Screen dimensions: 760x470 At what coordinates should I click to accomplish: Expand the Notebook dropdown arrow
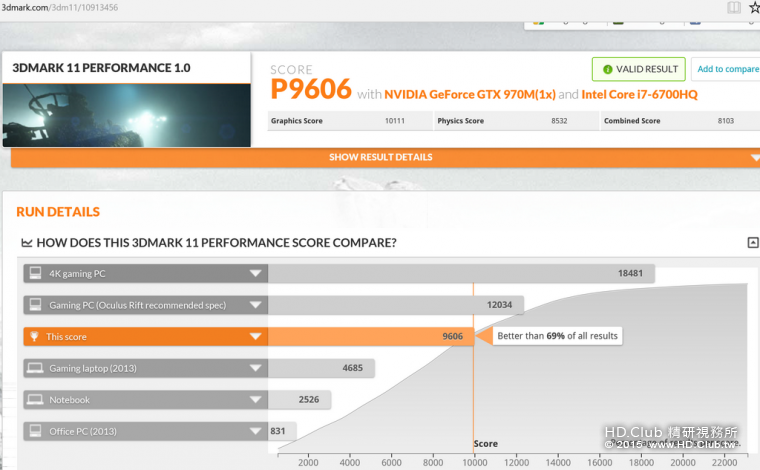255,399
